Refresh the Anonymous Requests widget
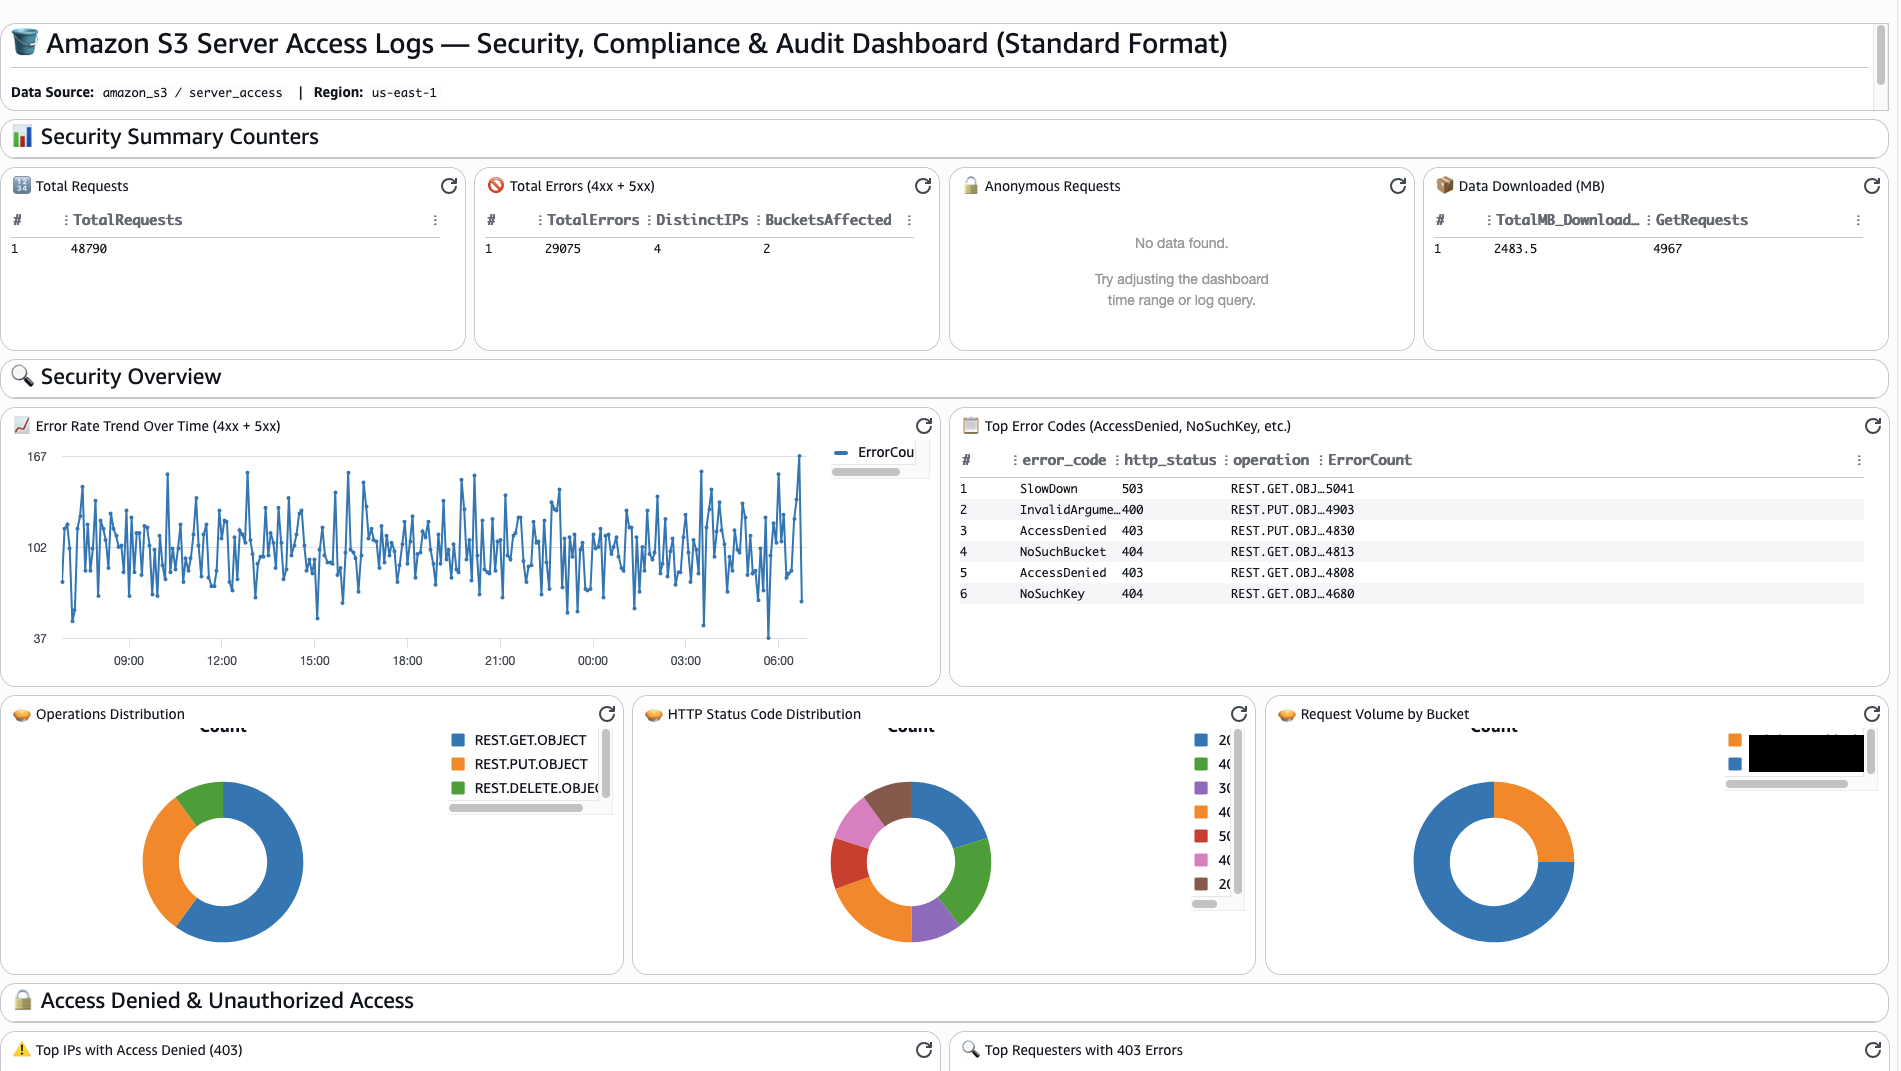 [1398, 186]
